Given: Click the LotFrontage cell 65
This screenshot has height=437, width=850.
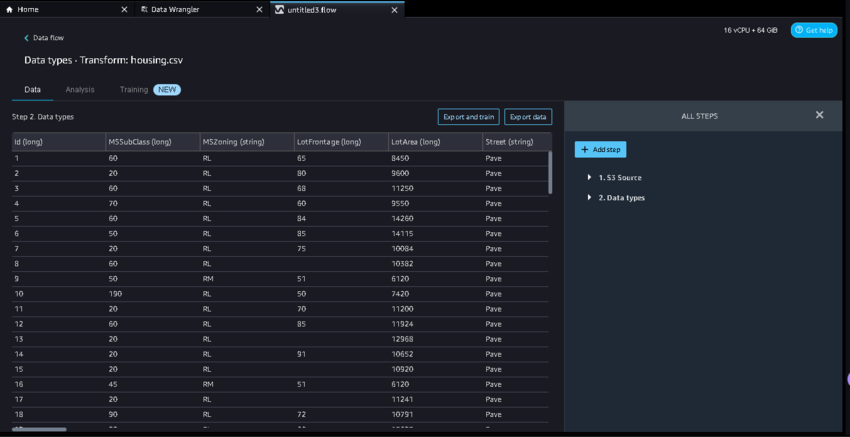Looking at the screenshot, I should tap(301, 158).
